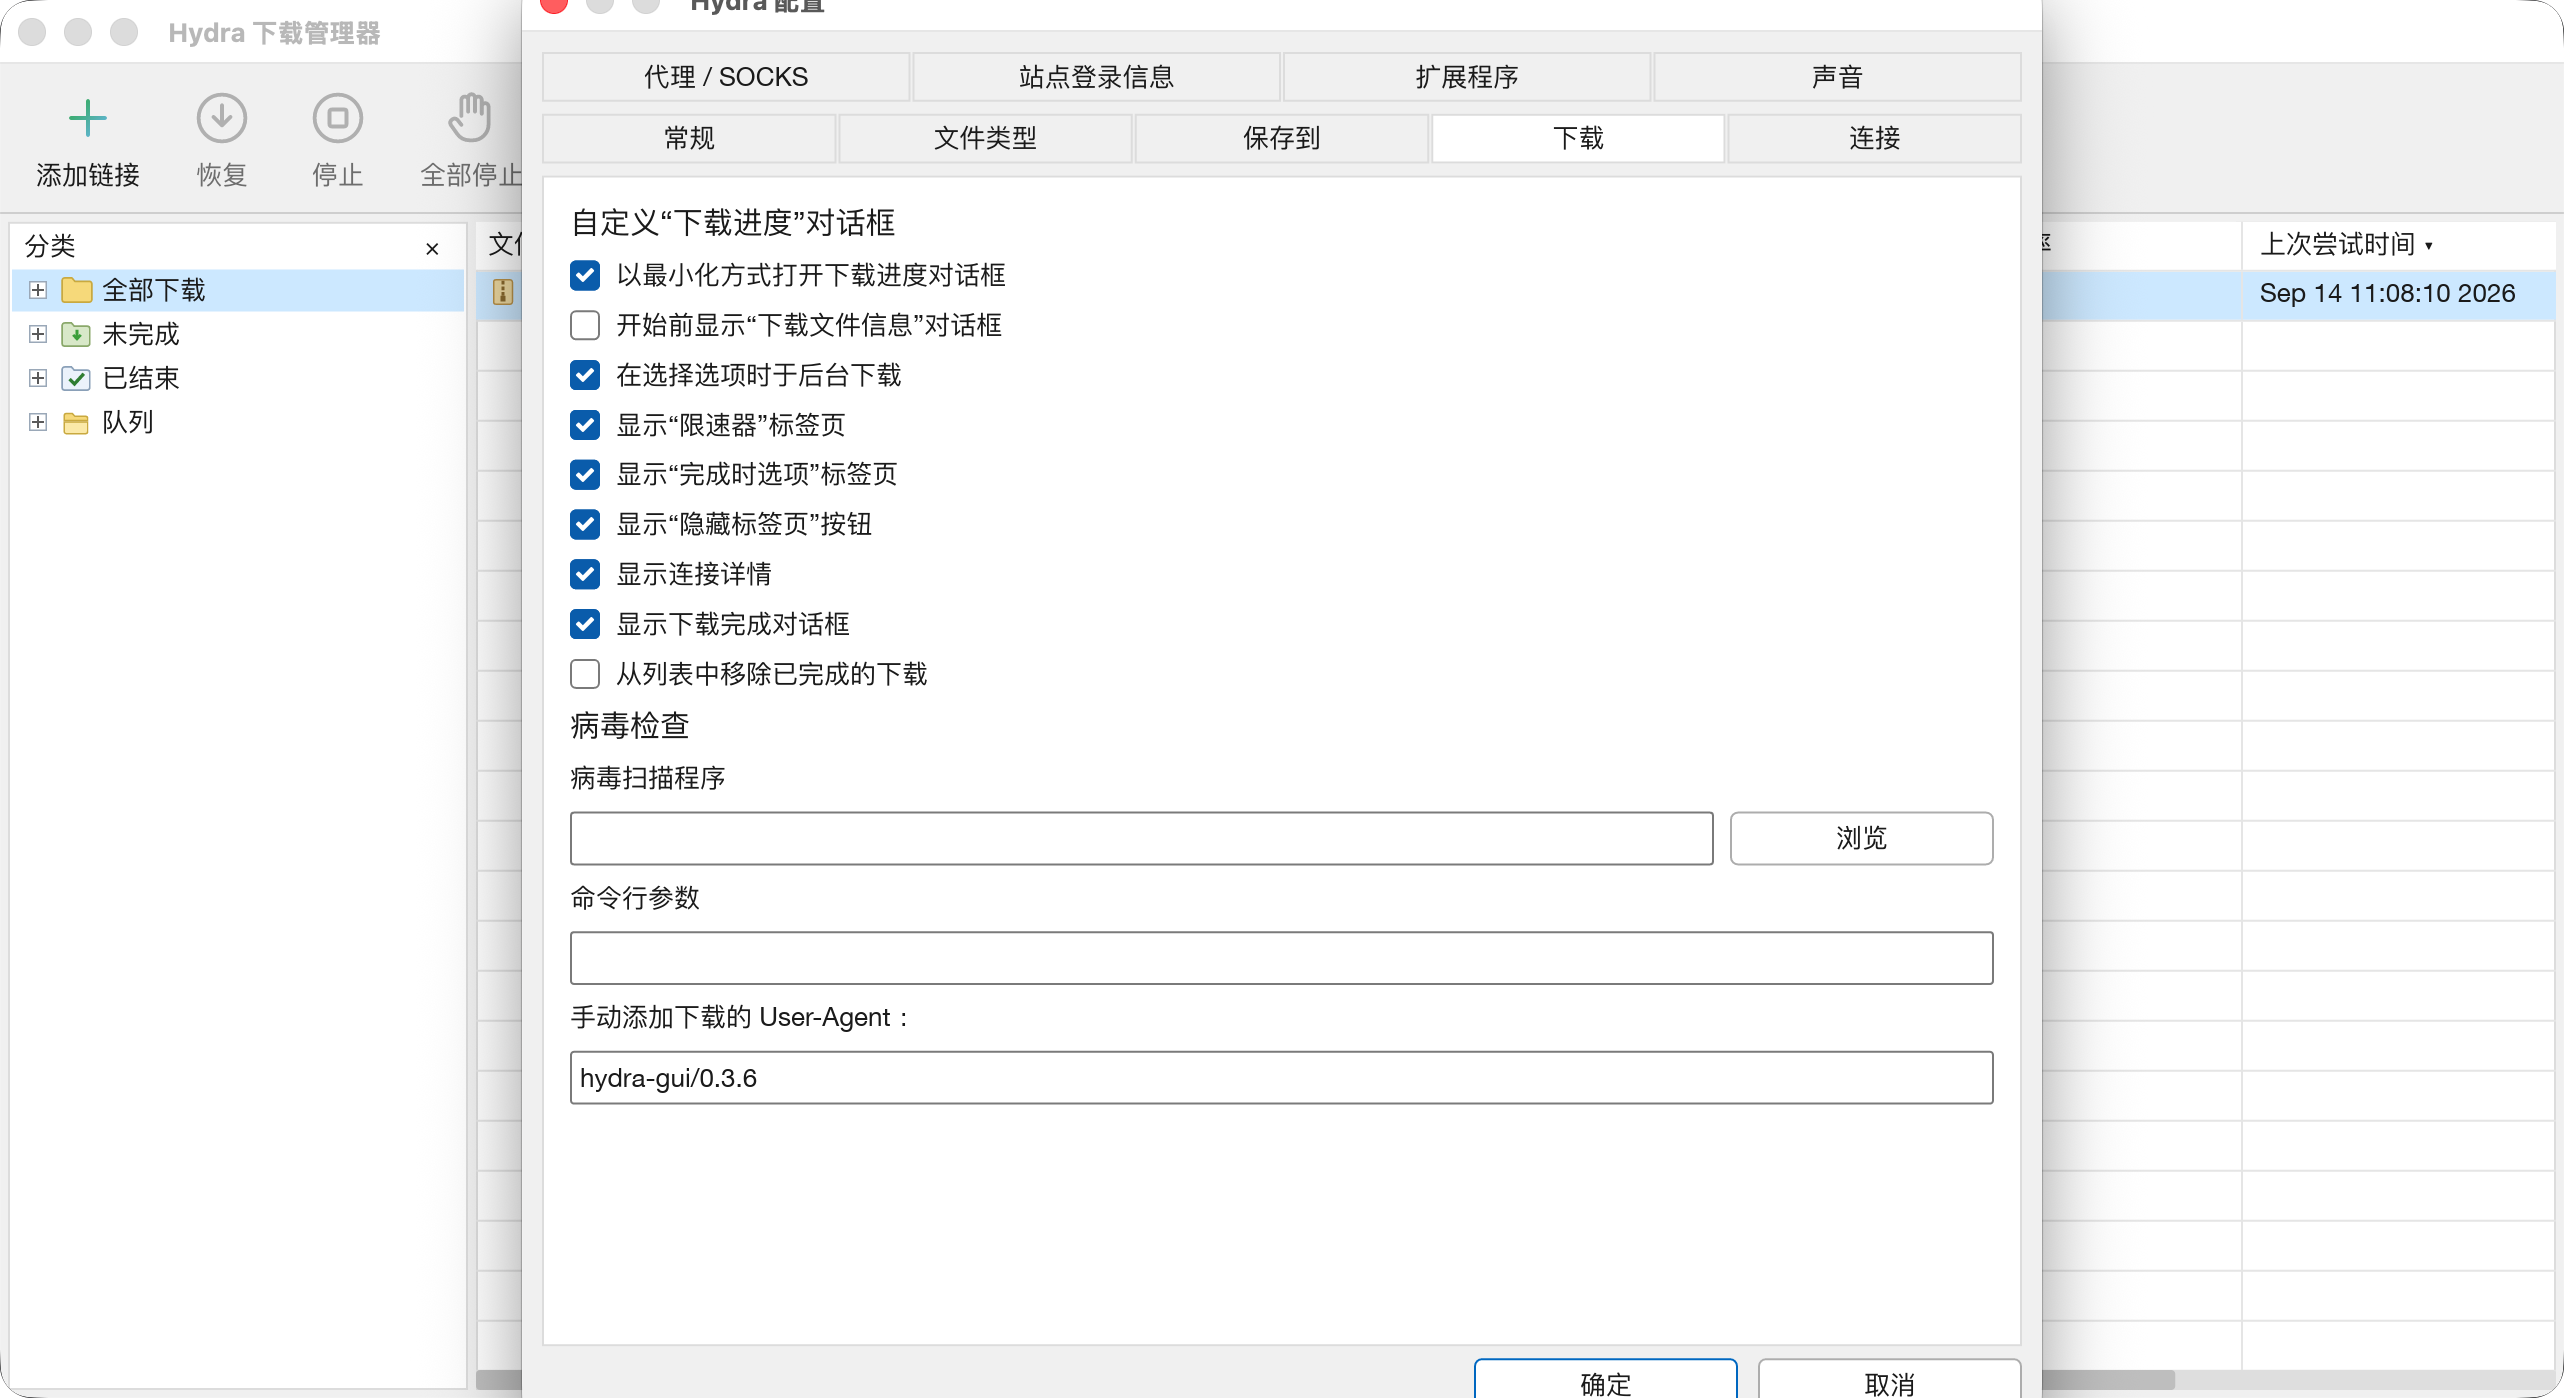Screen dimensions: 2564x1398
Task: Uncheck 显示连接详情 option
Action: [585, 574]
